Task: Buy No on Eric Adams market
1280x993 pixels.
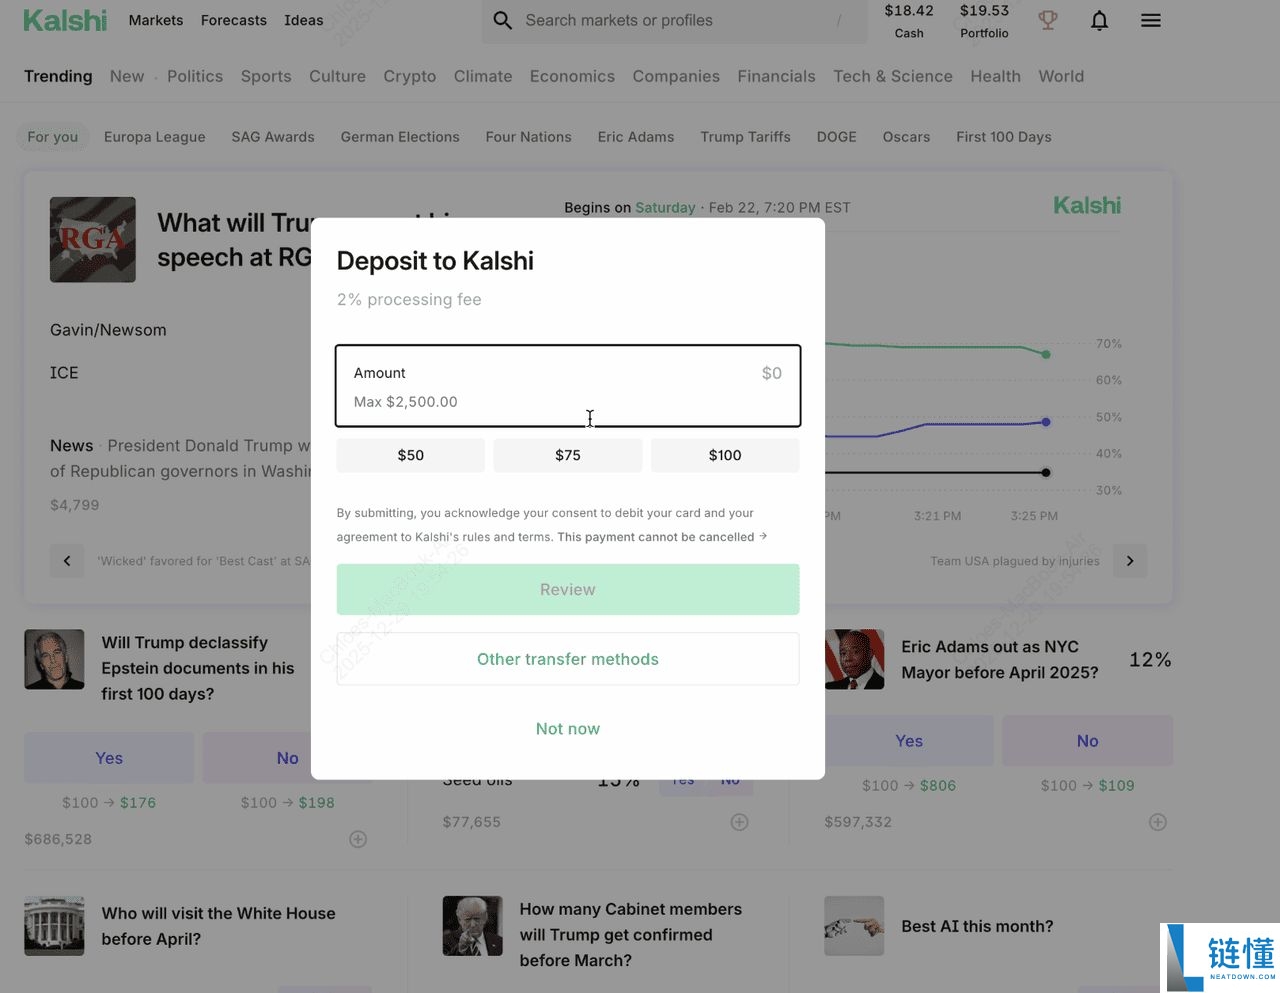Action: coord(1088,741)
